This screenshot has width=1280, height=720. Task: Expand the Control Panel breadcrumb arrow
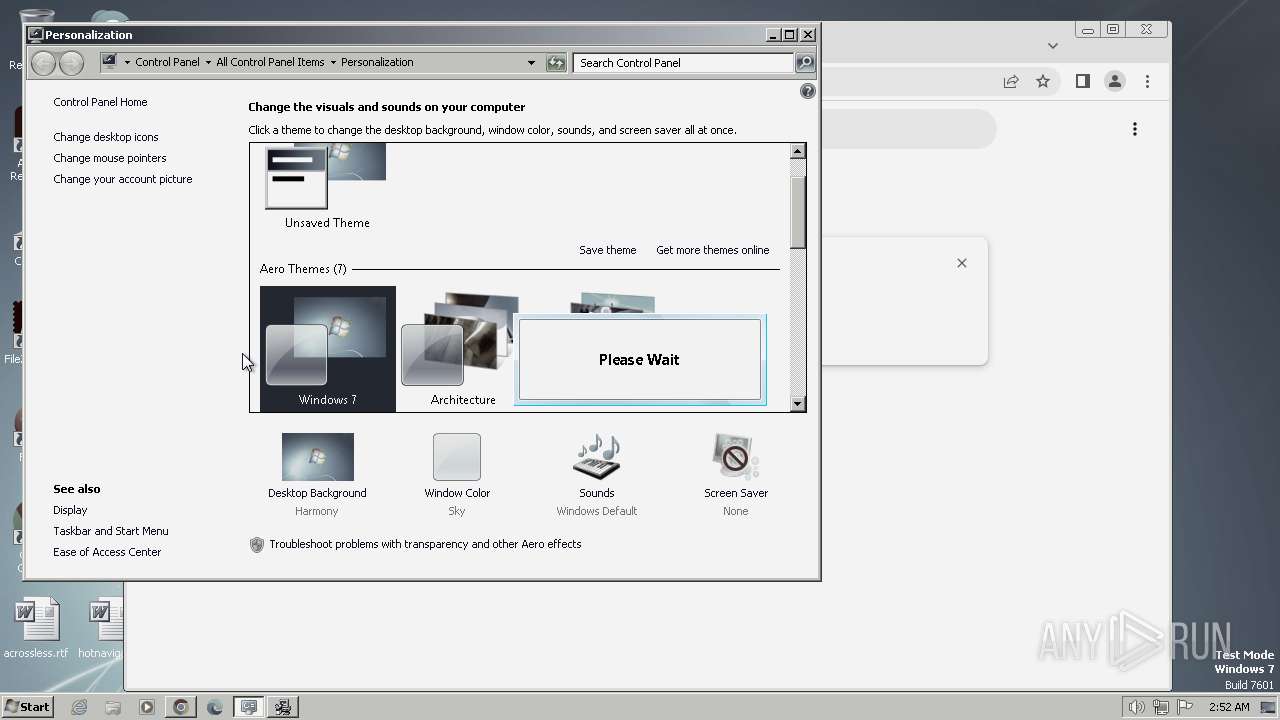pyautogui.click(x=208, y=62)
